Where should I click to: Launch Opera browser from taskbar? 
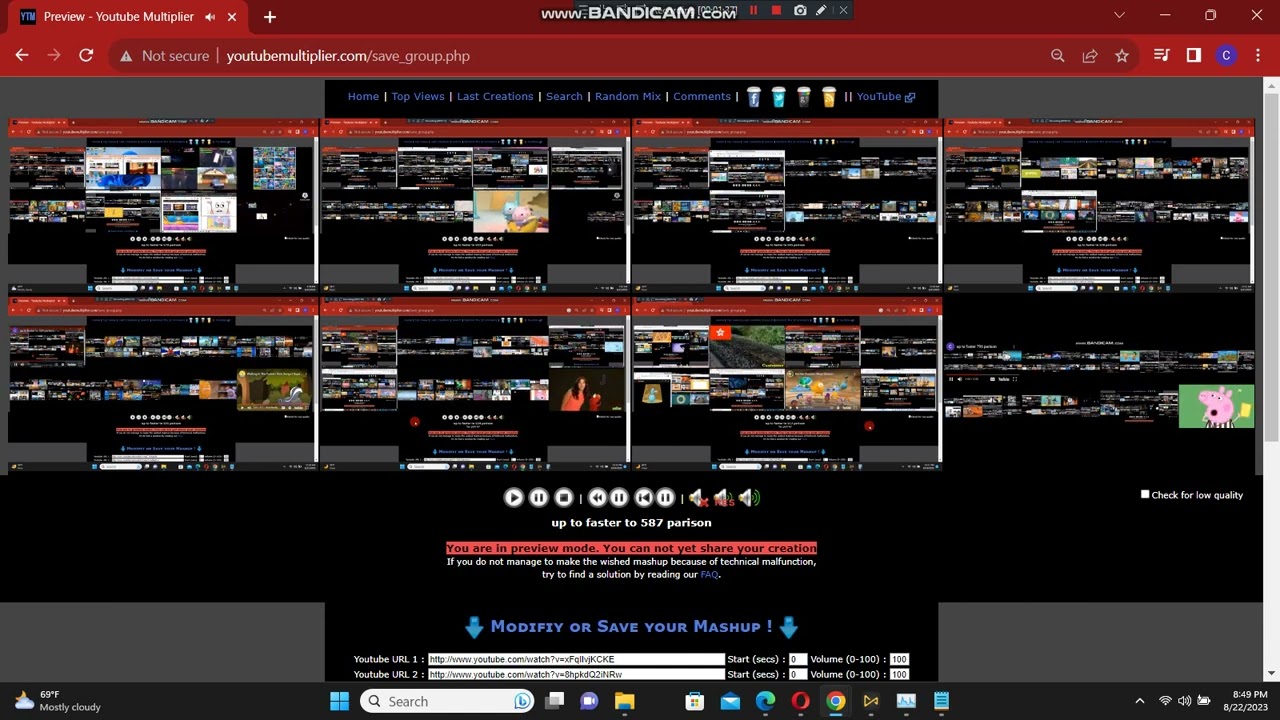coord(800,701)
